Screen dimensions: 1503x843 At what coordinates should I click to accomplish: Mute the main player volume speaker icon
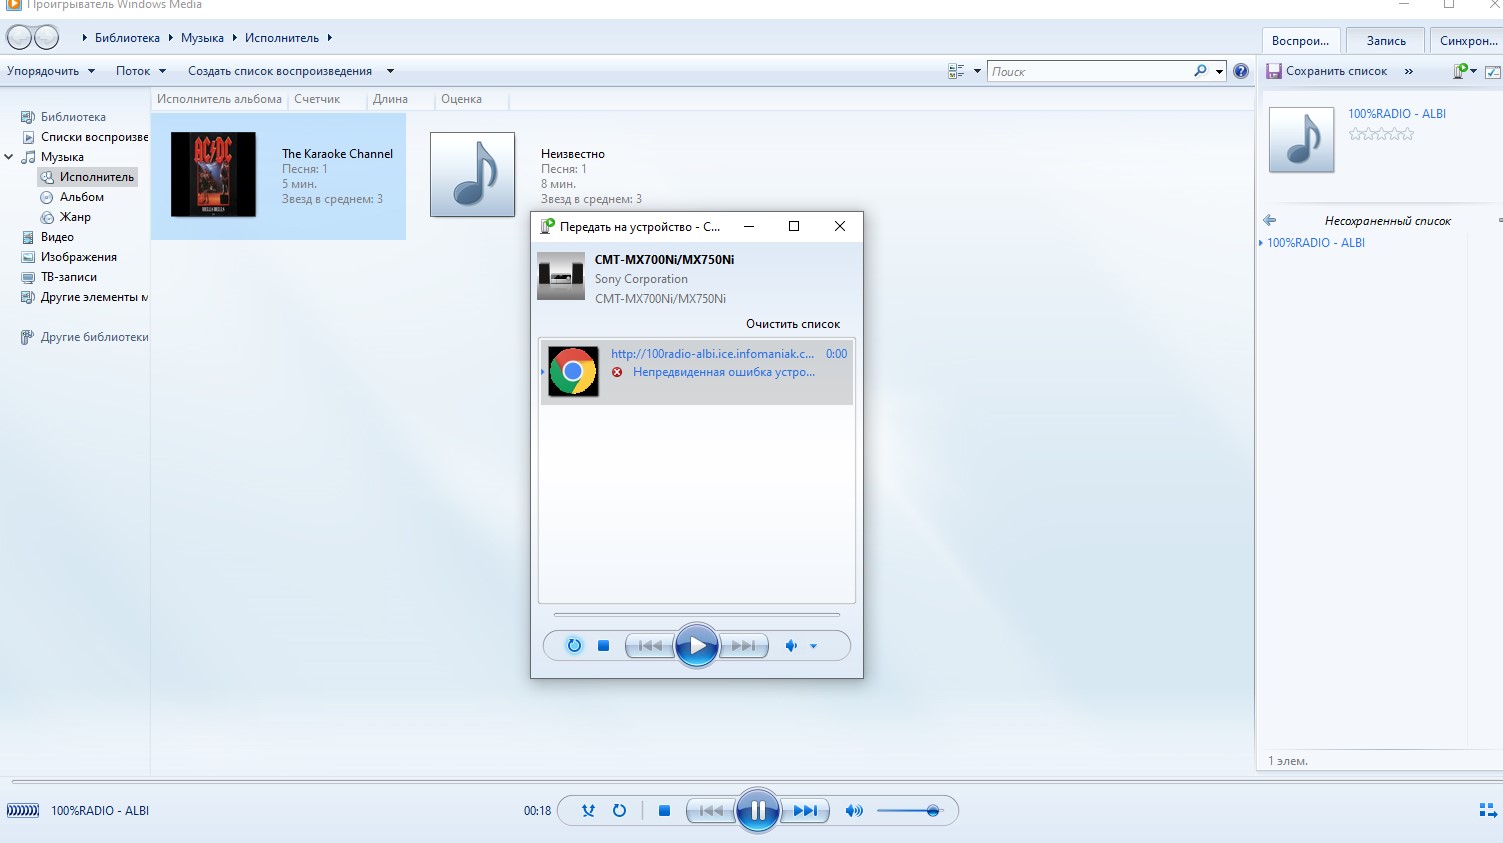(853, 811)
